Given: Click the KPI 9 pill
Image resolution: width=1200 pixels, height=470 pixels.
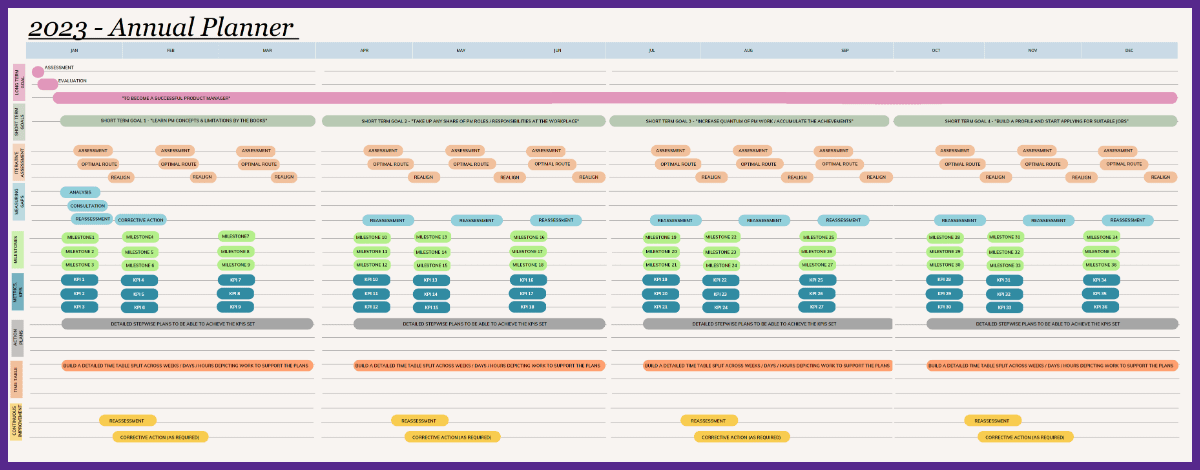Looking at the screenshot, I should coord(235,307).
